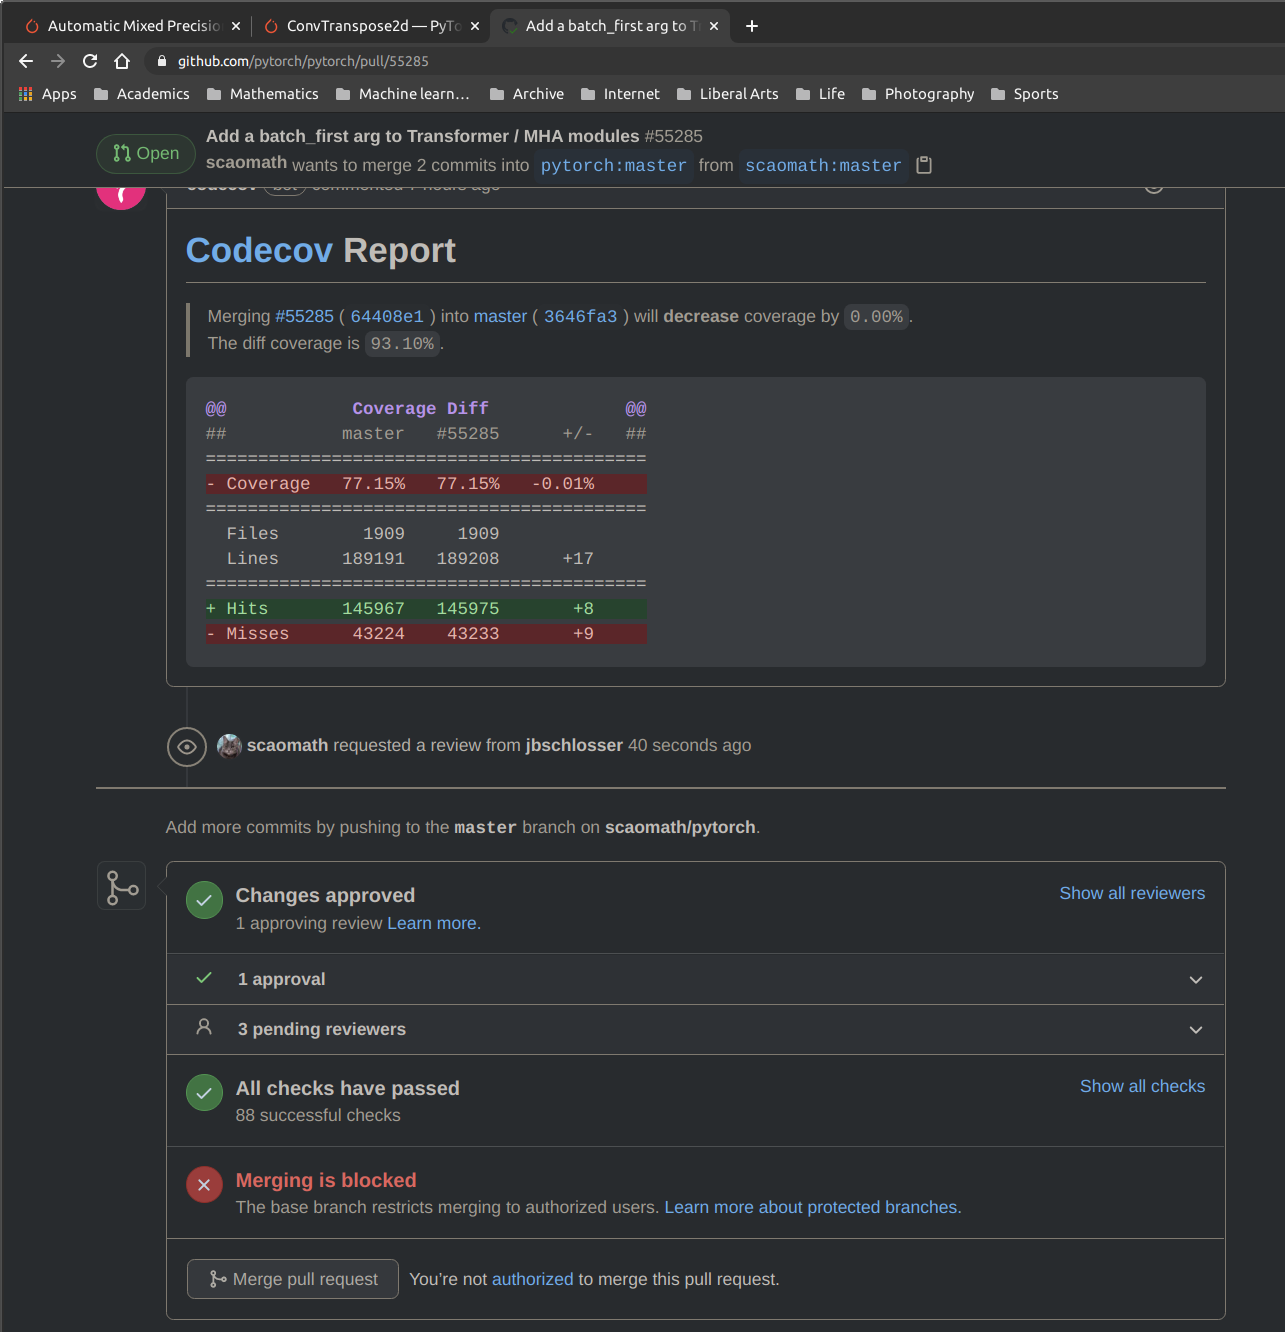Viewport: 1285px width, 1332px height.
Task: Click the Misses 43224 row
Action: point(426,634)
